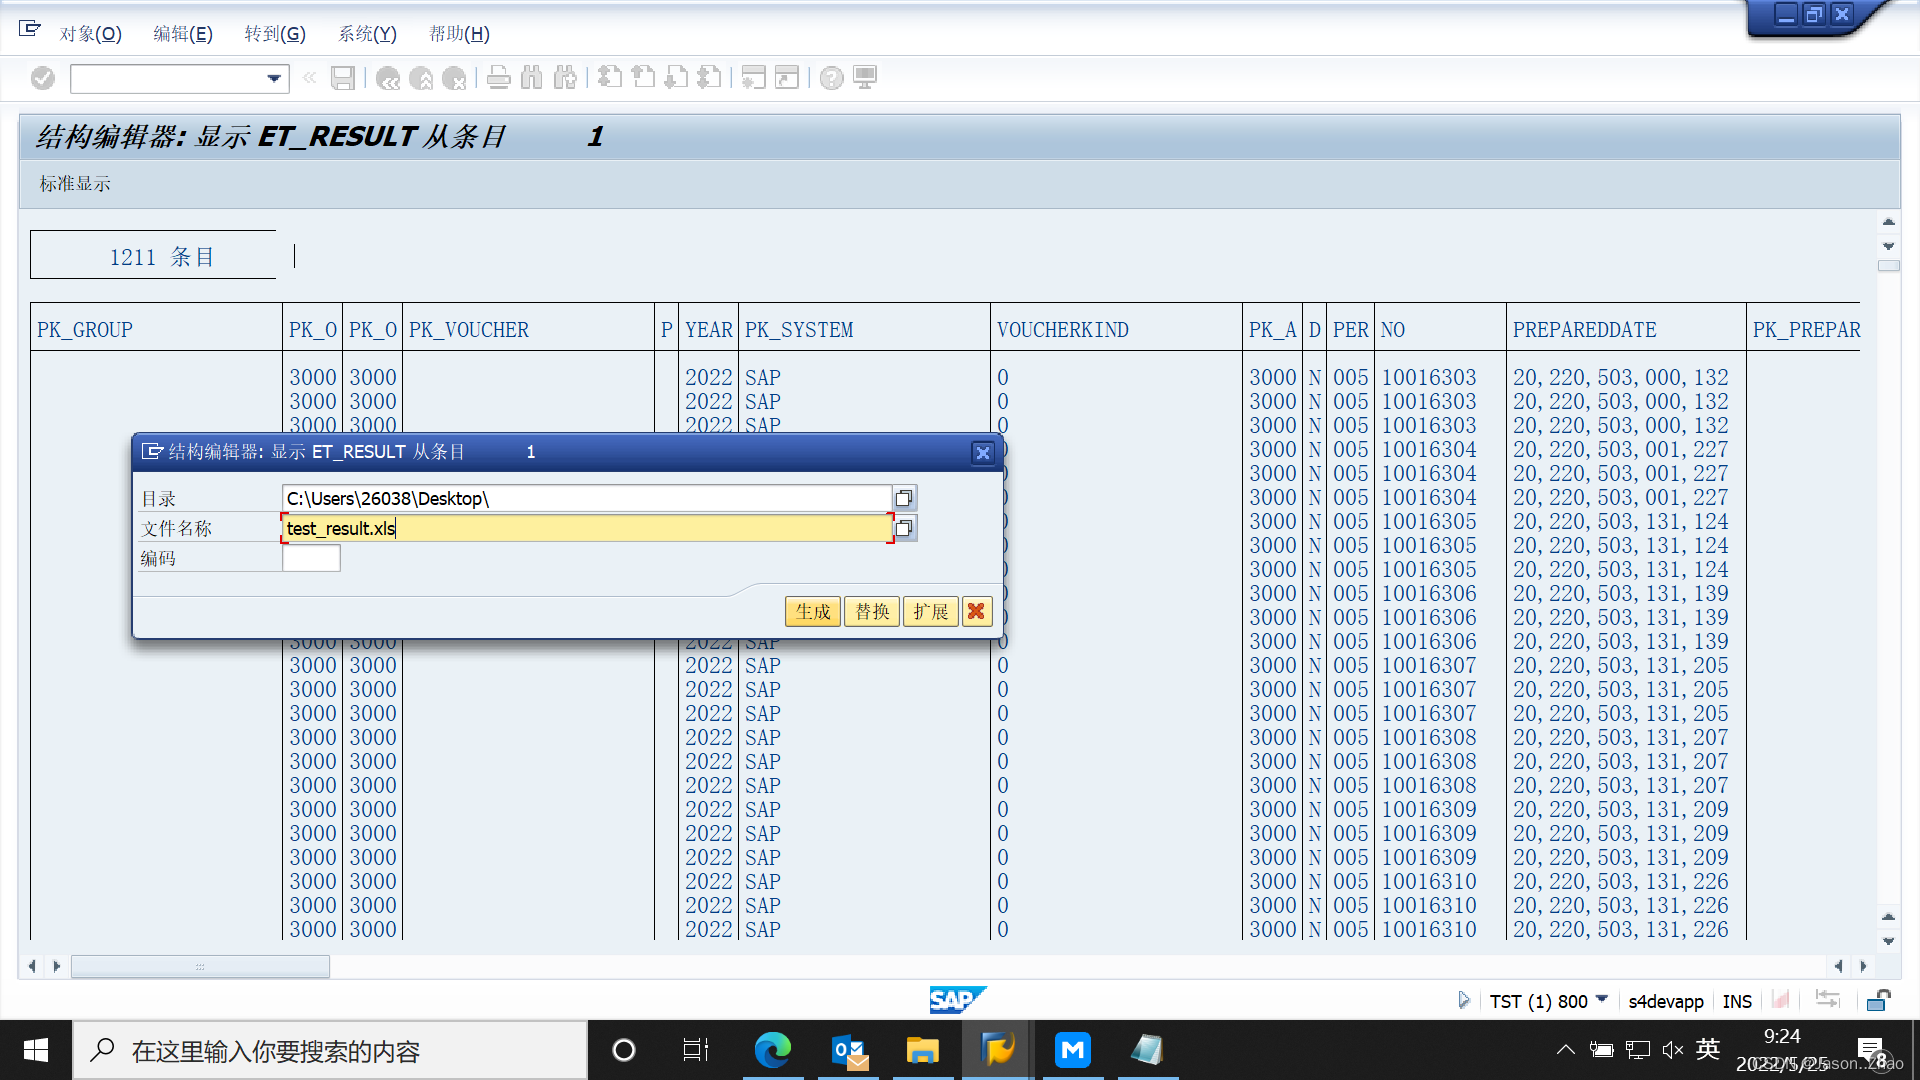This screenshot has height=1080, width=1920.
Task: Open the 转到(G) menu
Action: coord(275,33)
